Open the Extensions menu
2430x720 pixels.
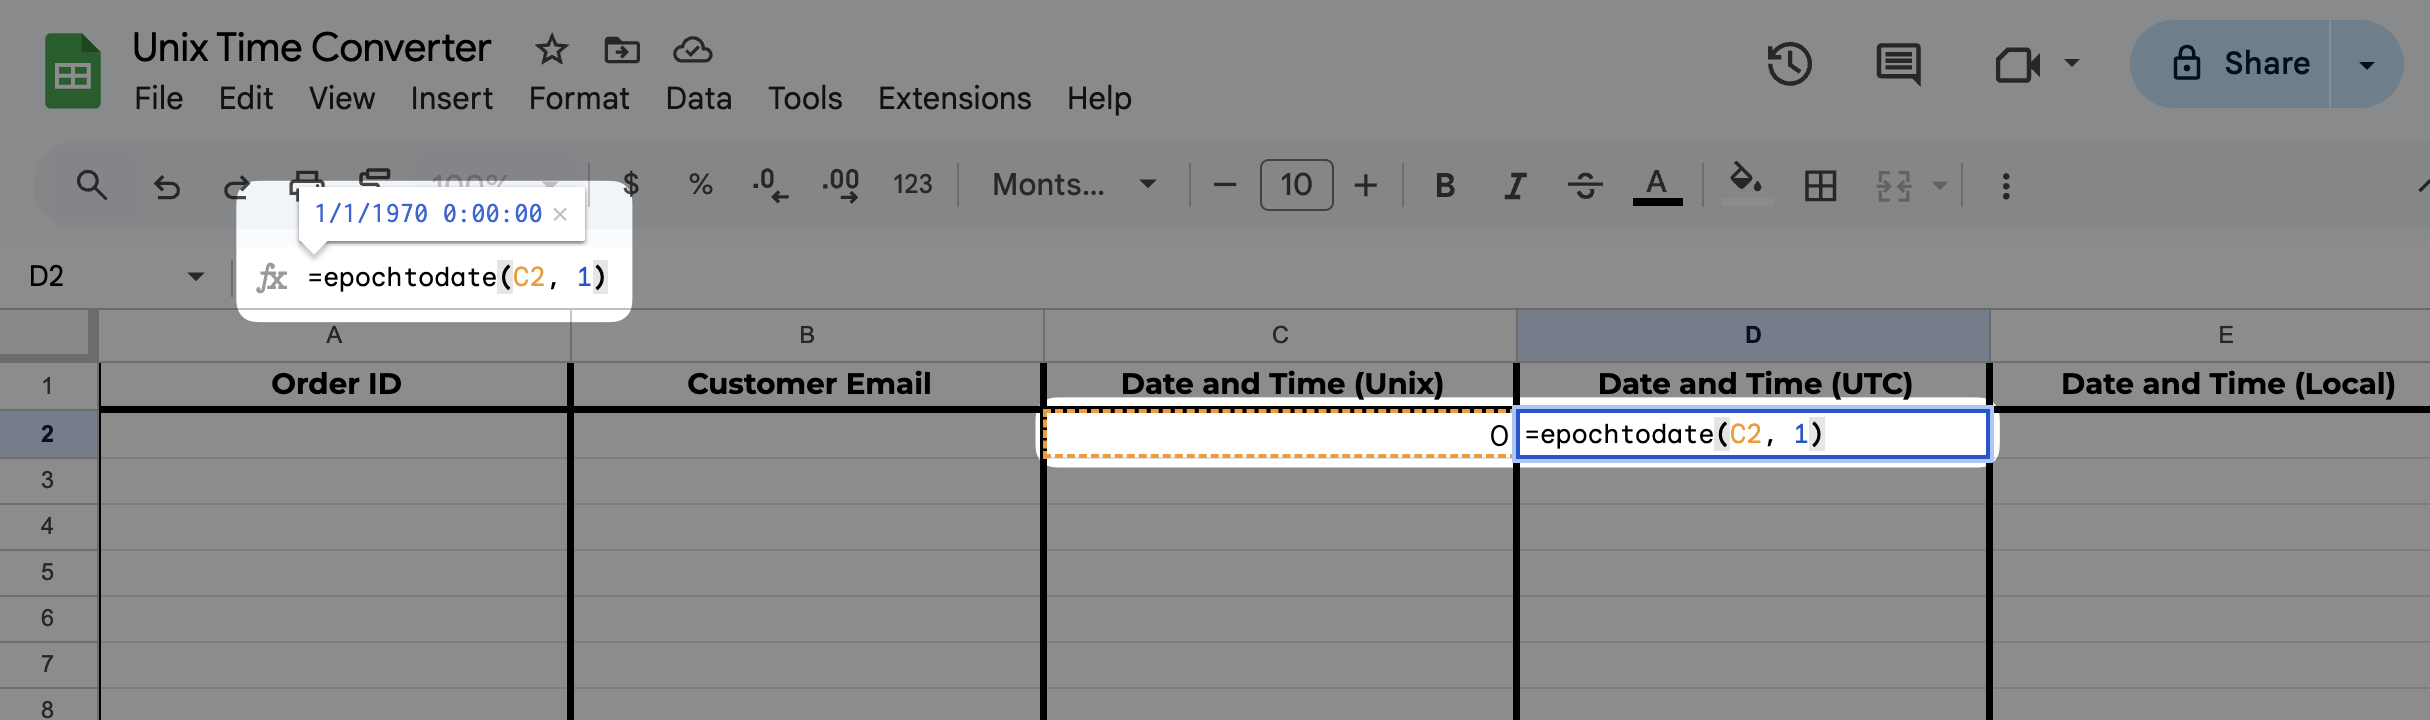[x=954, y=98]
